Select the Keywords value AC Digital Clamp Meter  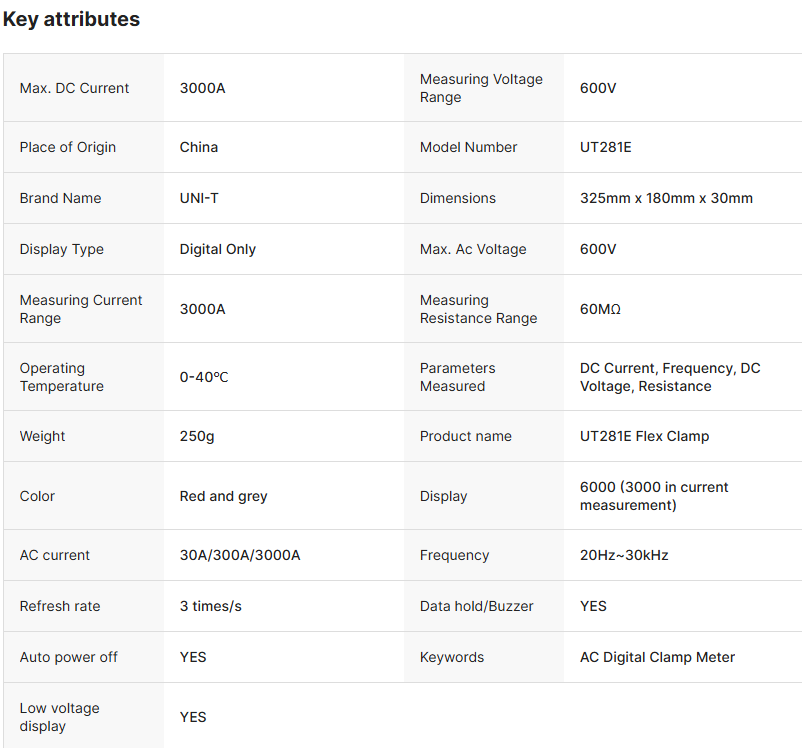pyautogui.click(x=657, y=657)
